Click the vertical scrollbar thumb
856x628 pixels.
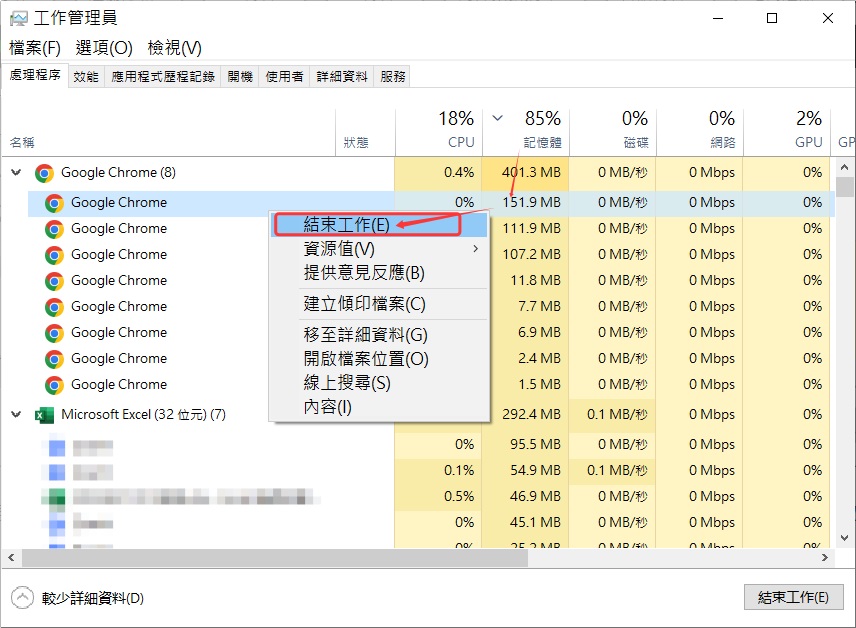(845, 187)
